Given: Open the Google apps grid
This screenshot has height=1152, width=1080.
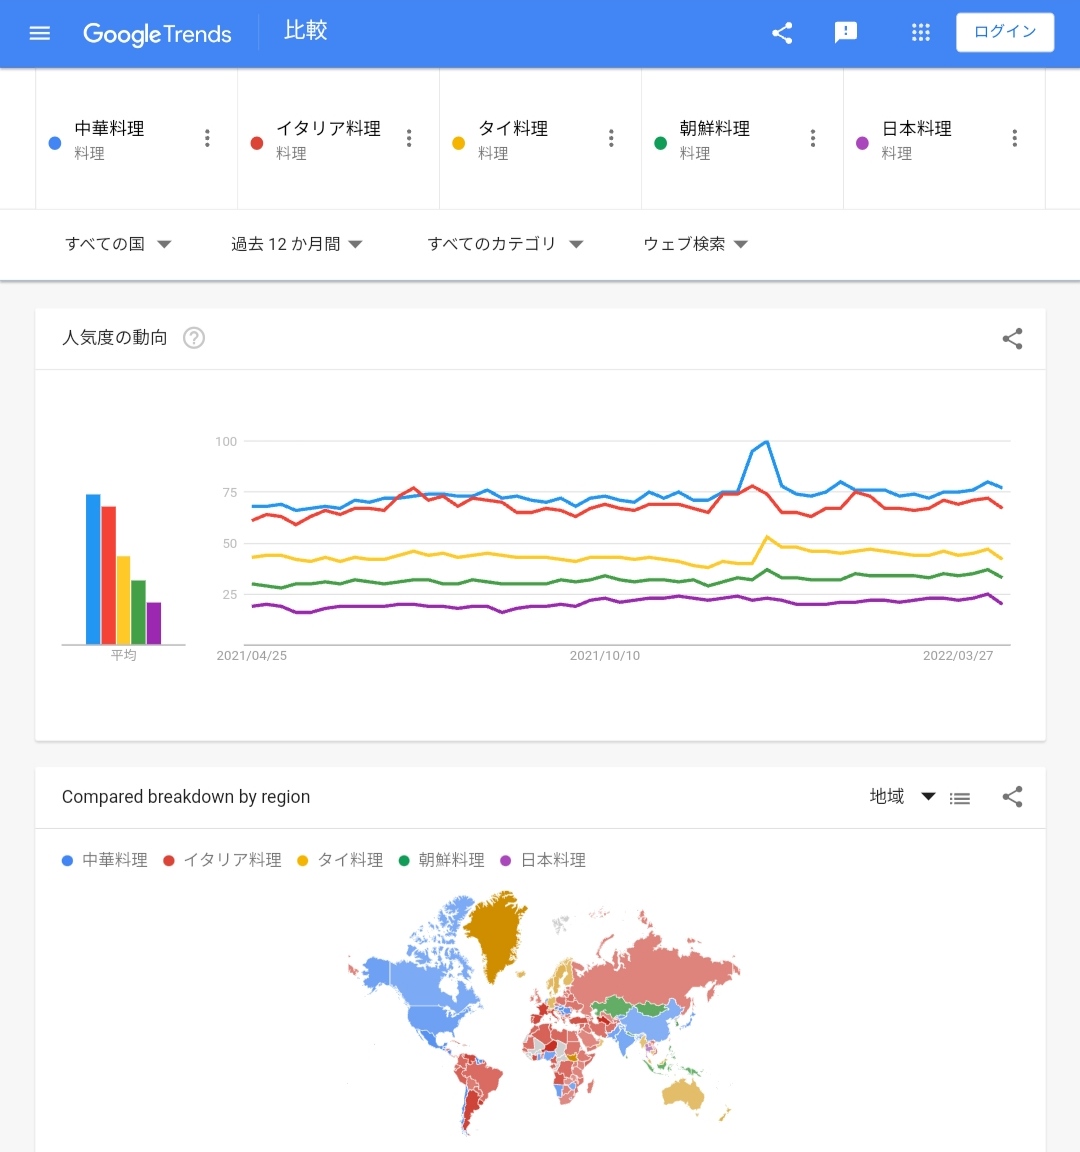Looking at the screenshot, I should tap(921, 32).
